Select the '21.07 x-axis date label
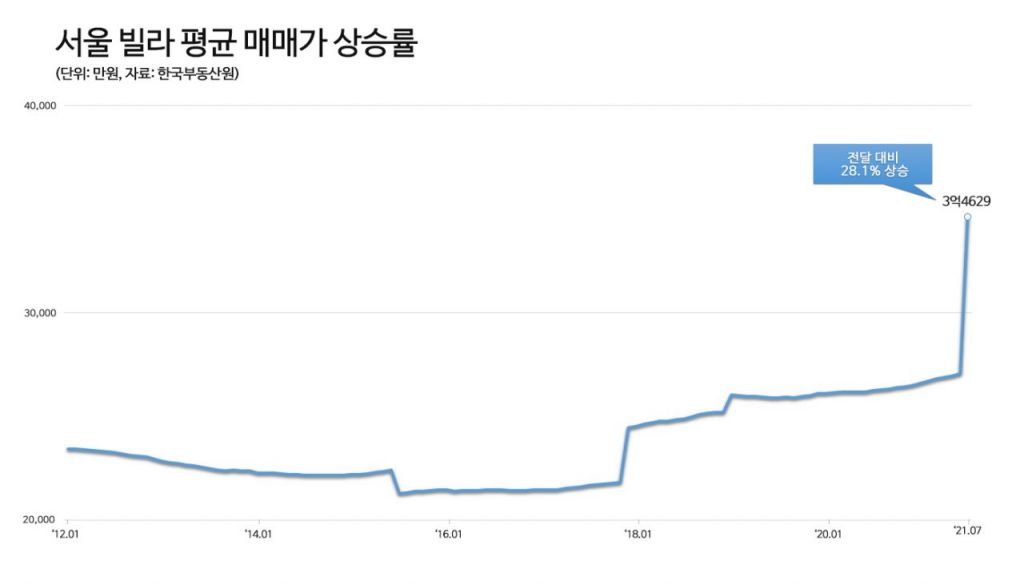This screenshot has width=1024, height=584. [966, 535]
